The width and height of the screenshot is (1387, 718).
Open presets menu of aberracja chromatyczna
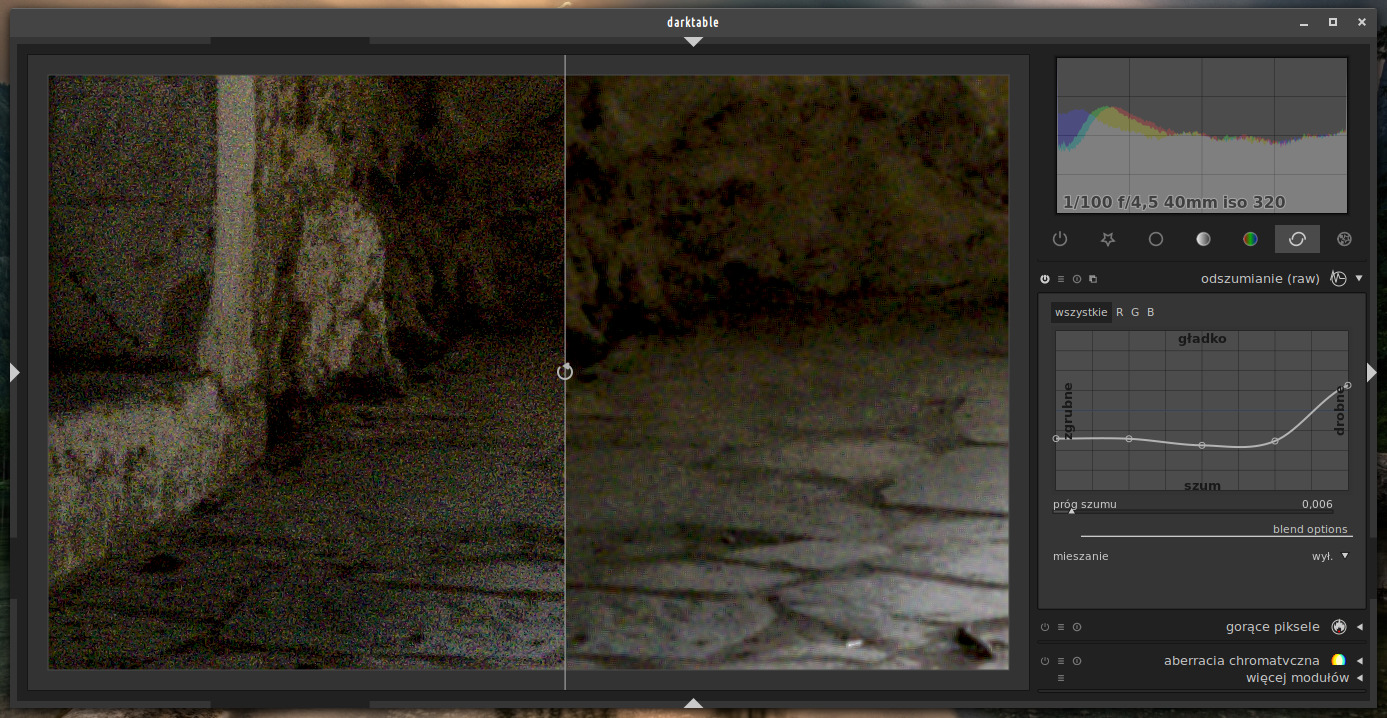pyautogui.click(x=1061, y=661)
